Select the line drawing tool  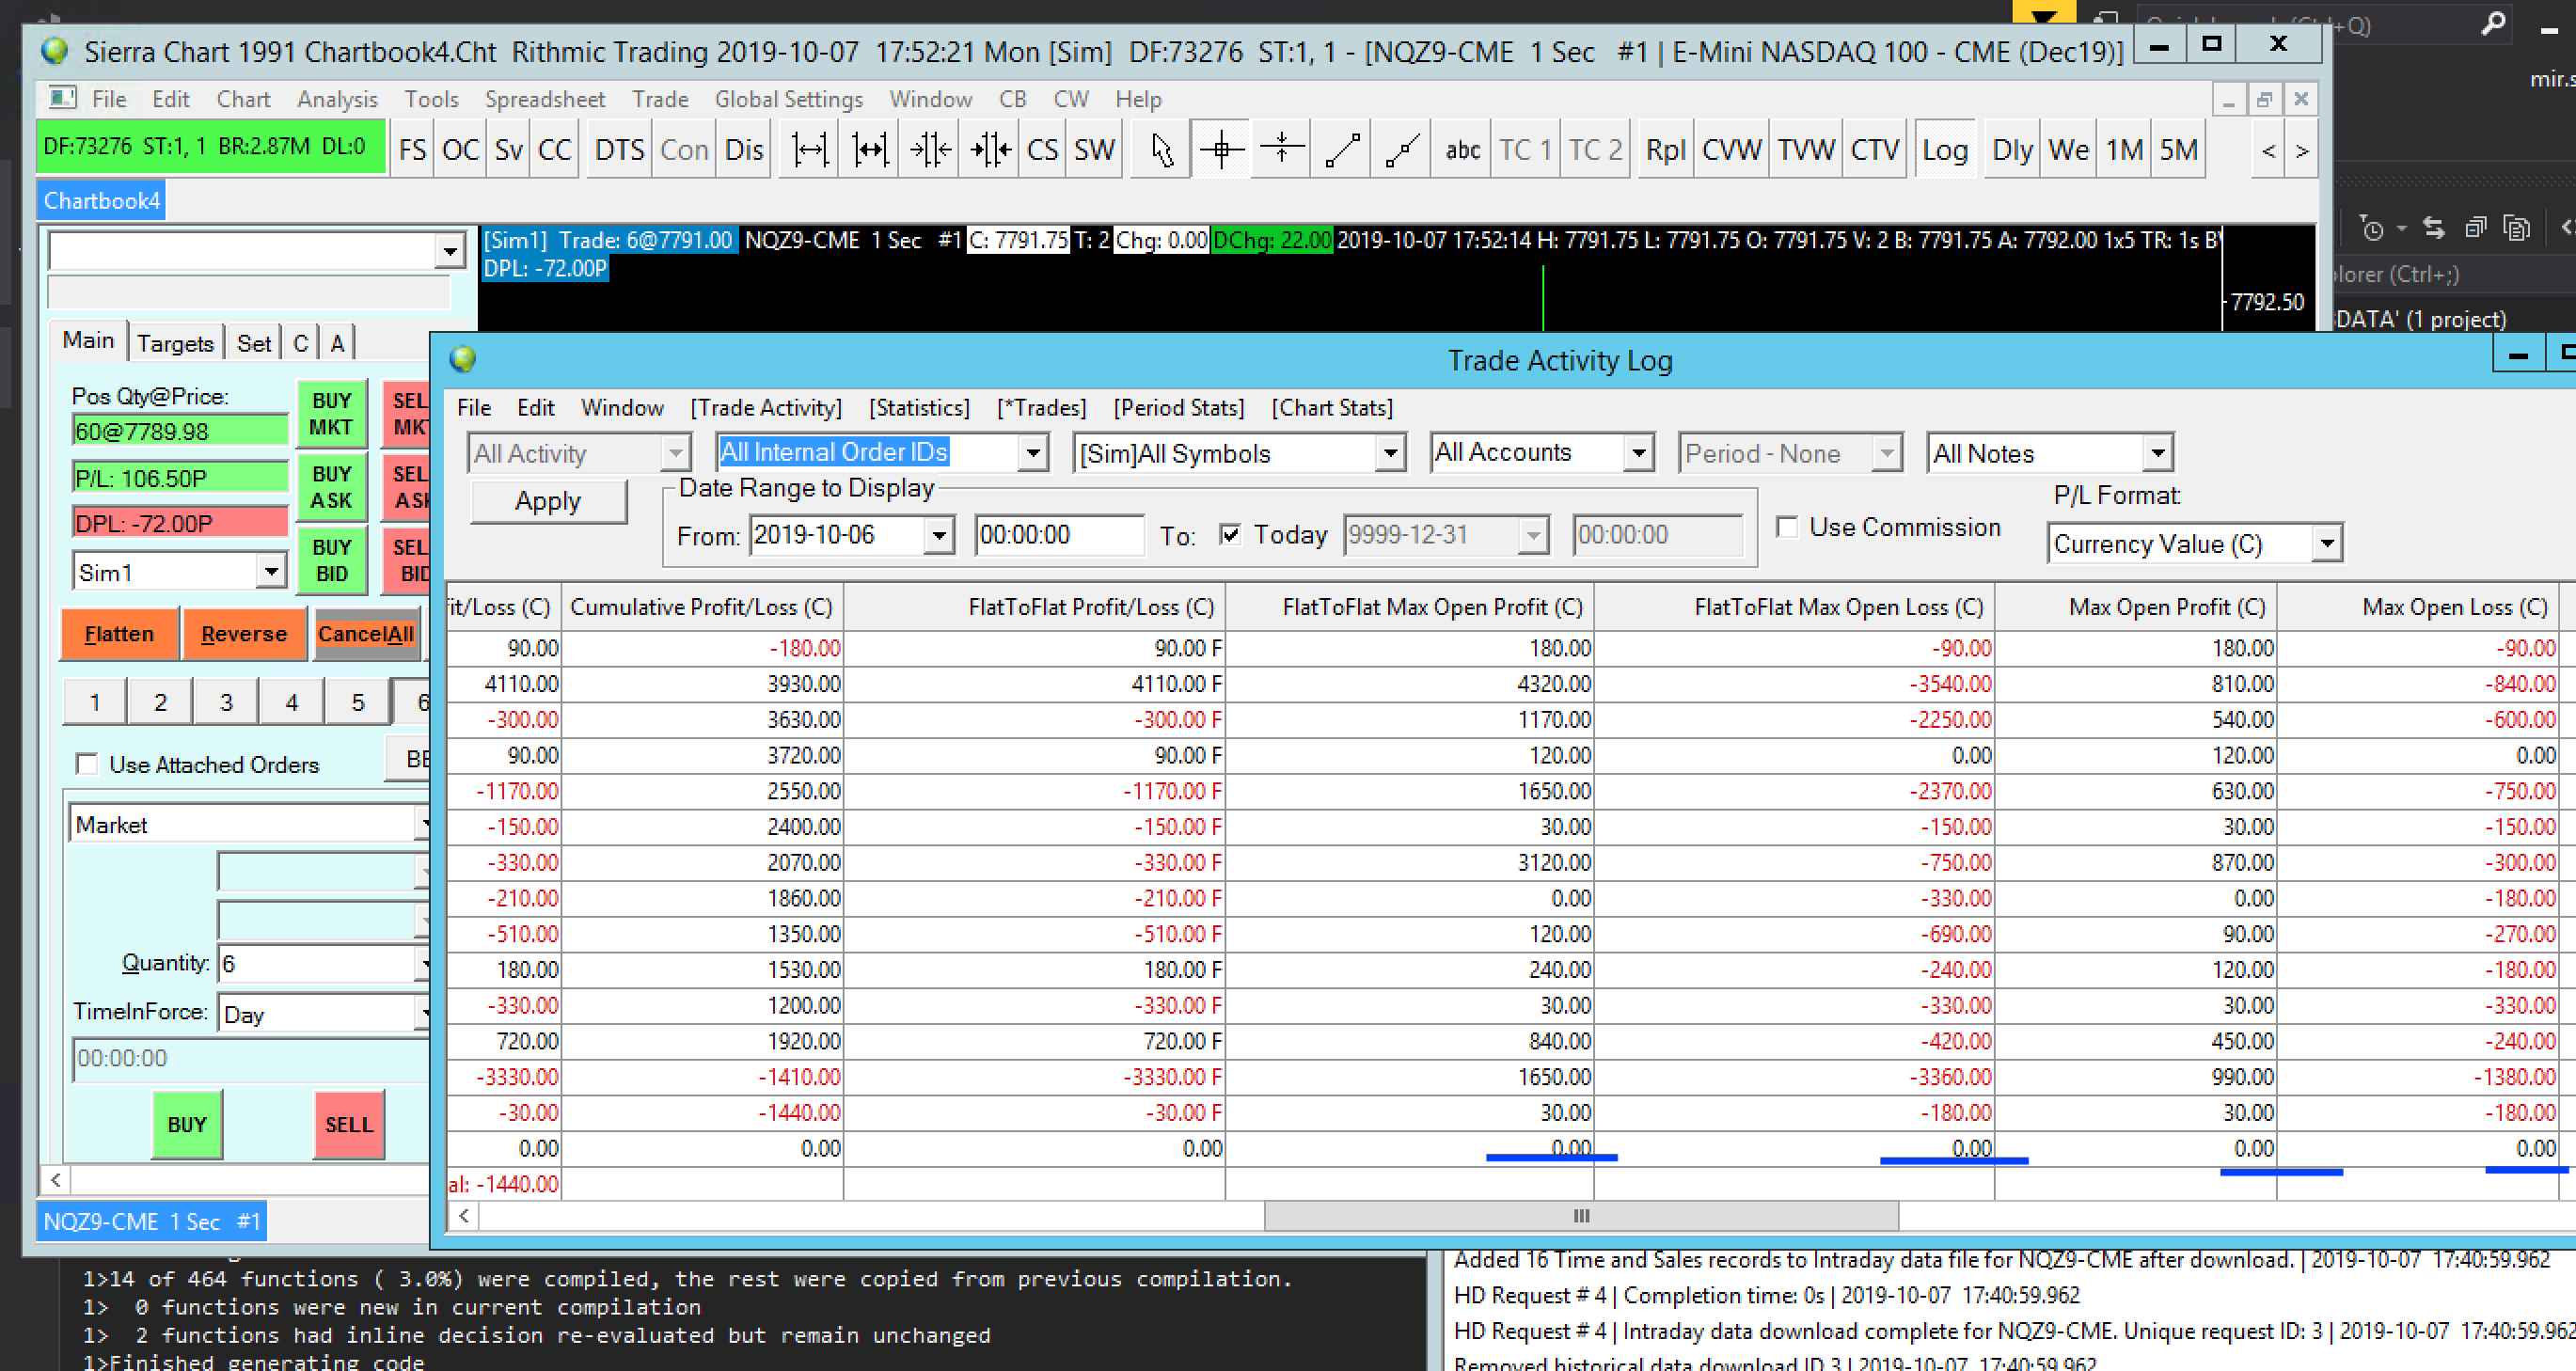click(1342, 150)
